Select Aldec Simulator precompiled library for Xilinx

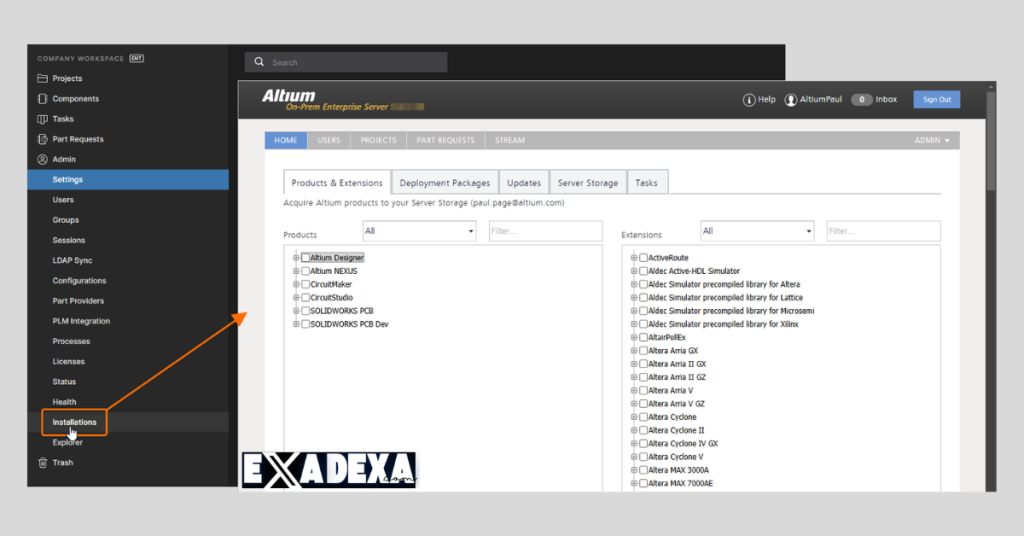(x=723, y=324)
